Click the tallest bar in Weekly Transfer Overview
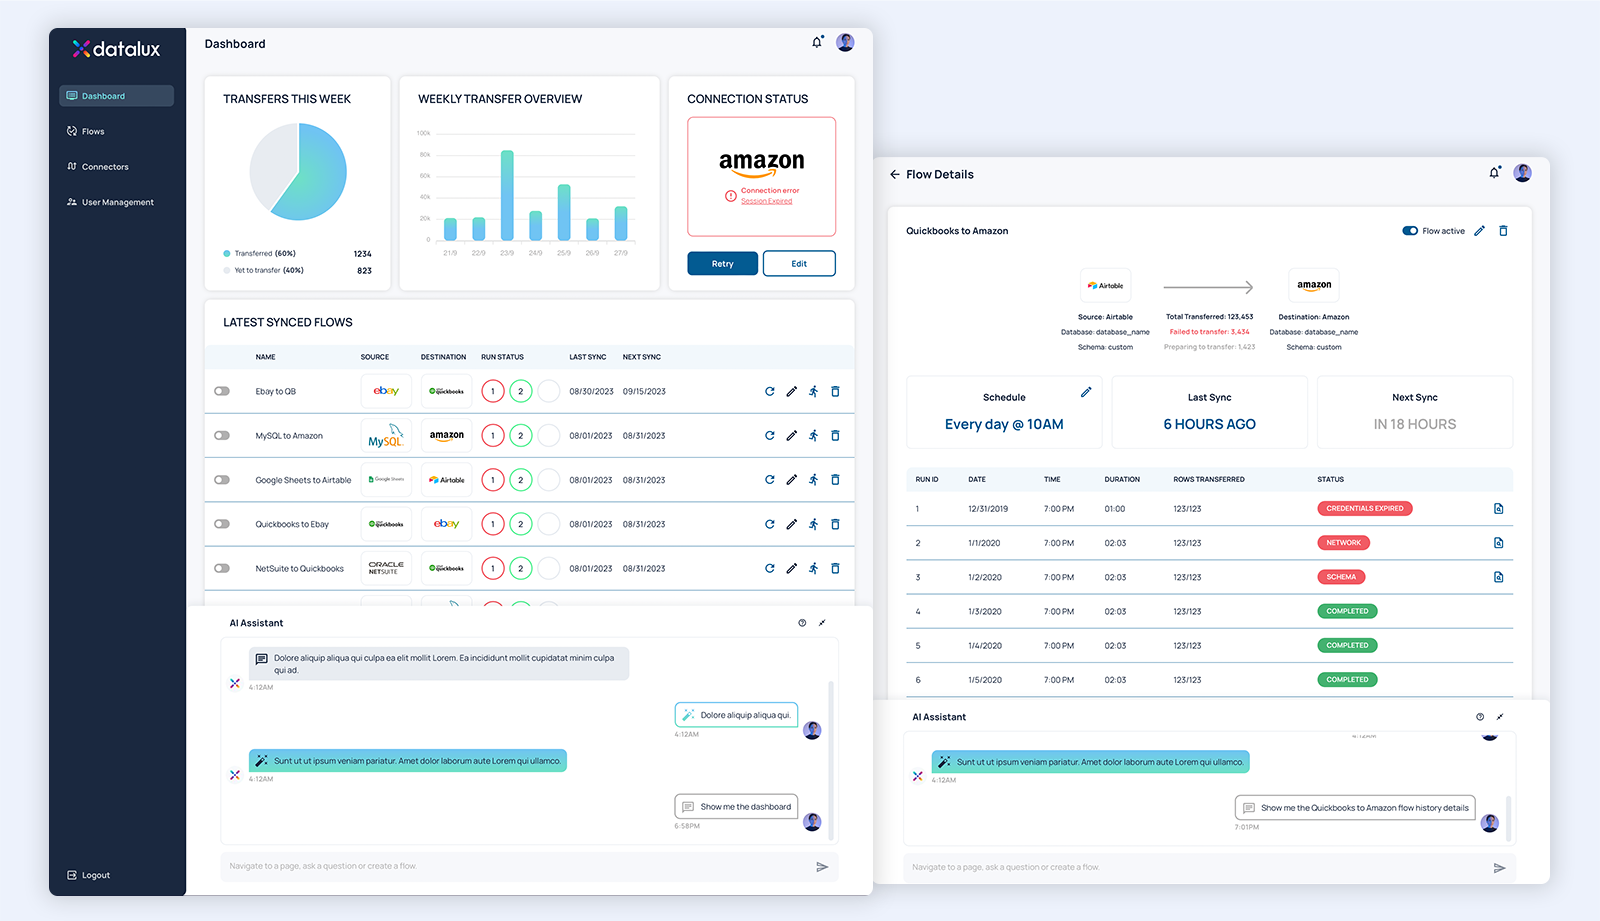The height and width of the screenshot is (921, 1600). click(507, 195)
